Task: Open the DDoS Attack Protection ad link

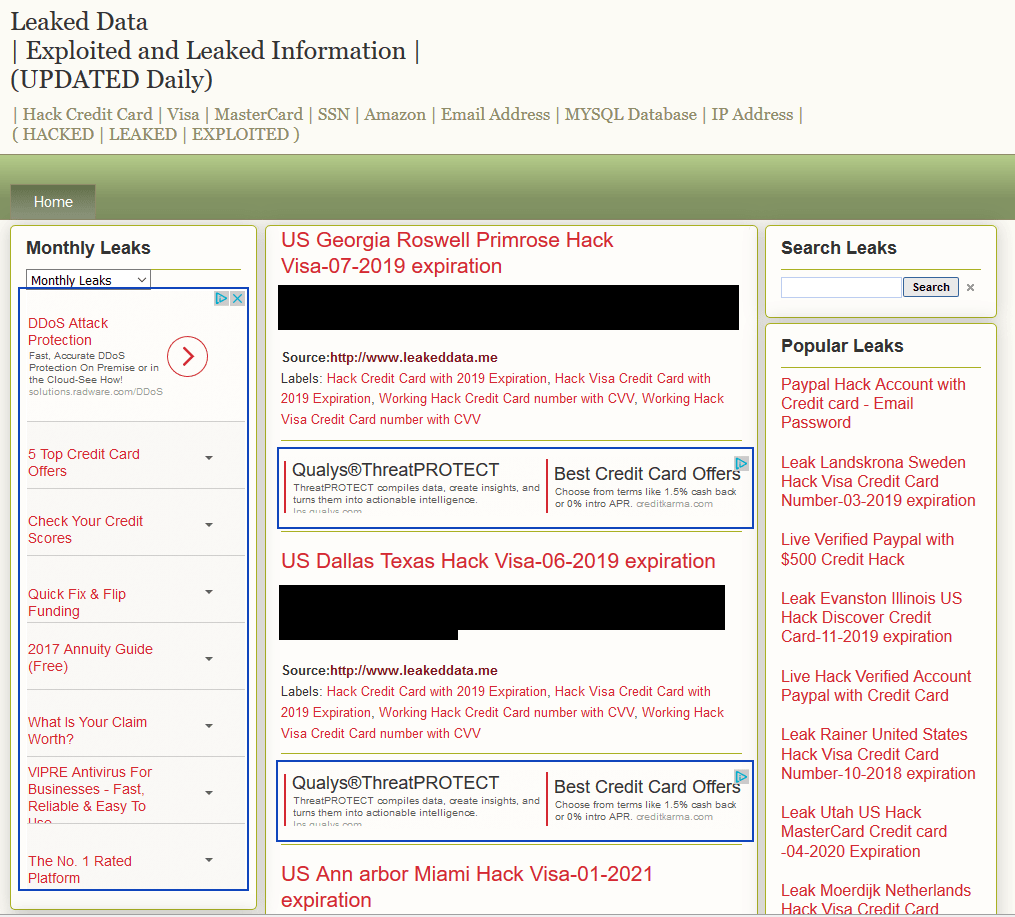Action: (x=68, y=331)
